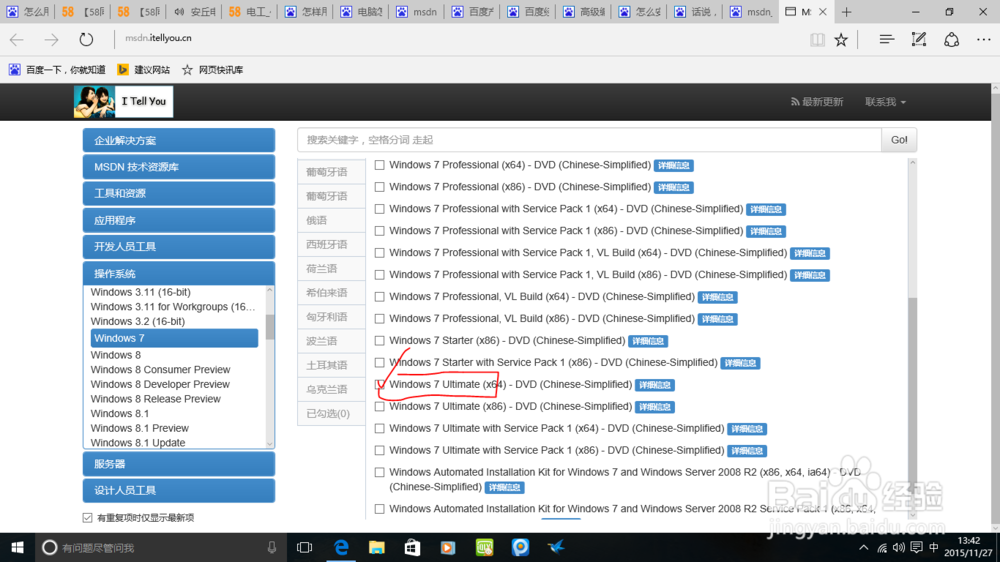Open the blue bird taskbar app

coord(556,547)
